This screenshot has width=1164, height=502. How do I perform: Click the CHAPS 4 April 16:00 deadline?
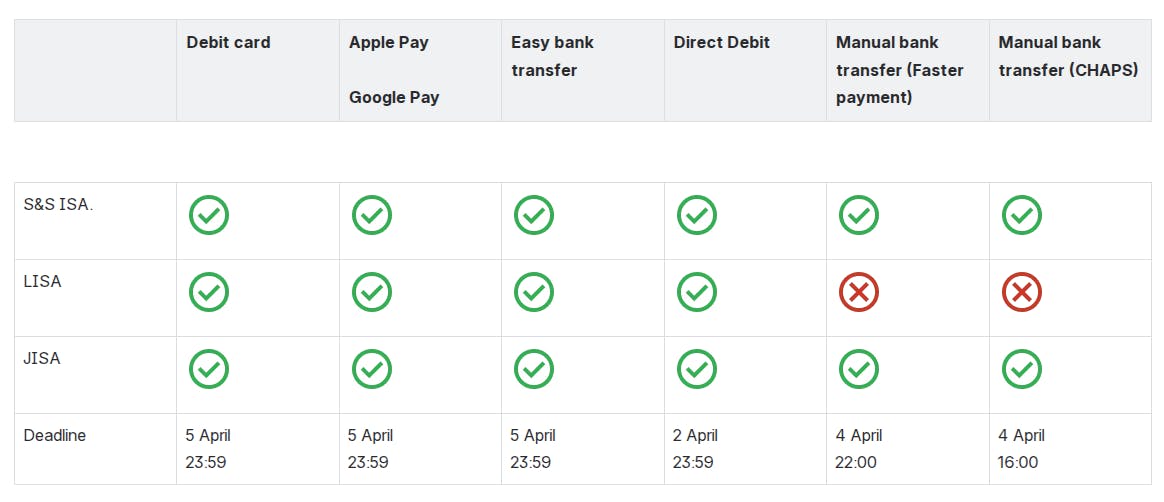coord(1021,448)
